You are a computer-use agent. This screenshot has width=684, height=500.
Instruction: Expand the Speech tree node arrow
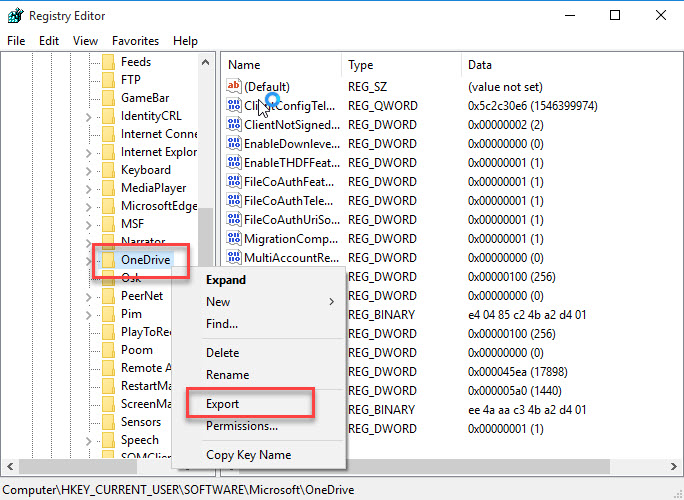coord(89,441)
